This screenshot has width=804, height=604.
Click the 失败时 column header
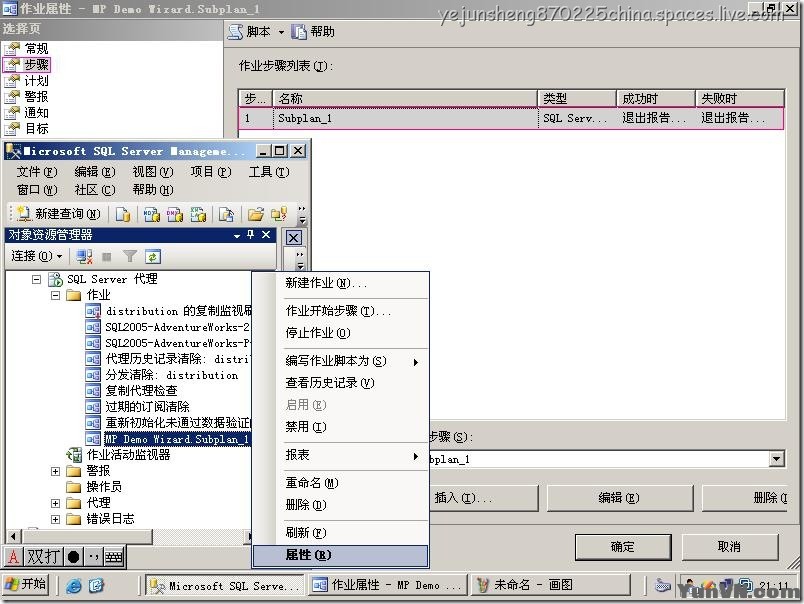click(739, 98)
